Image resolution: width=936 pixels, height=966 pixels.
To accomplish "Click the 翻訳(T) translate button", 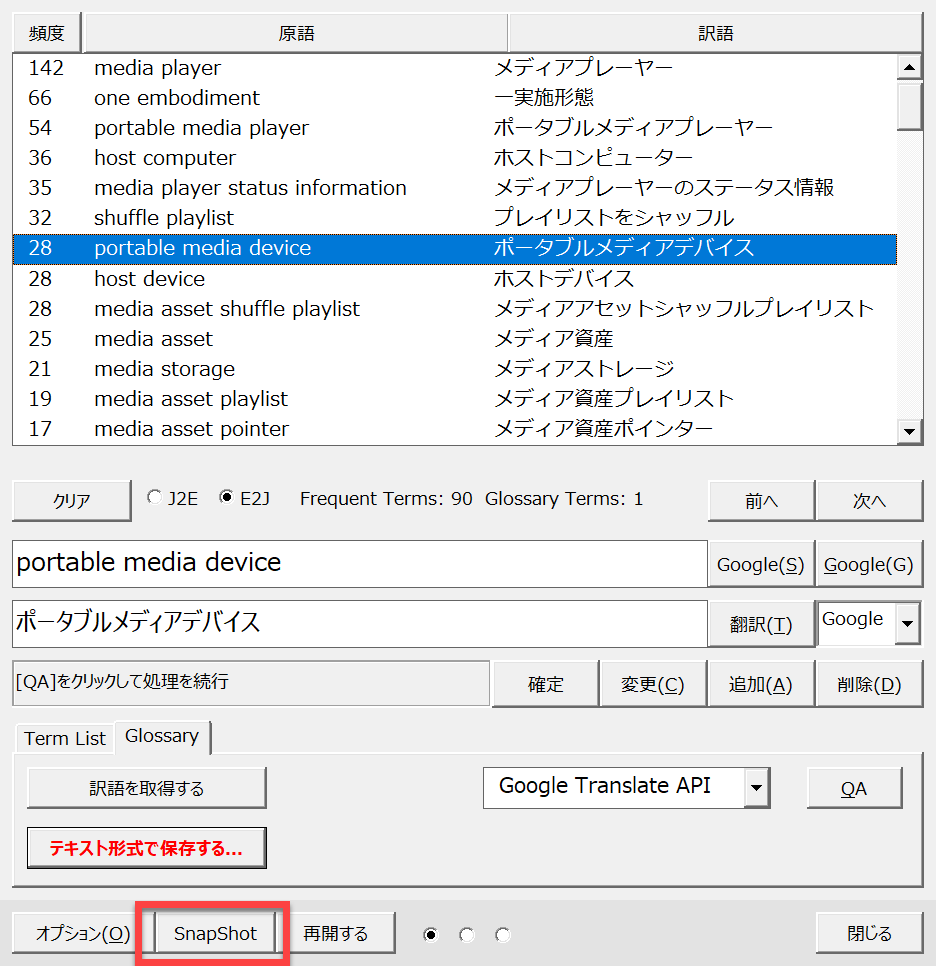I will tap(760, 625).
